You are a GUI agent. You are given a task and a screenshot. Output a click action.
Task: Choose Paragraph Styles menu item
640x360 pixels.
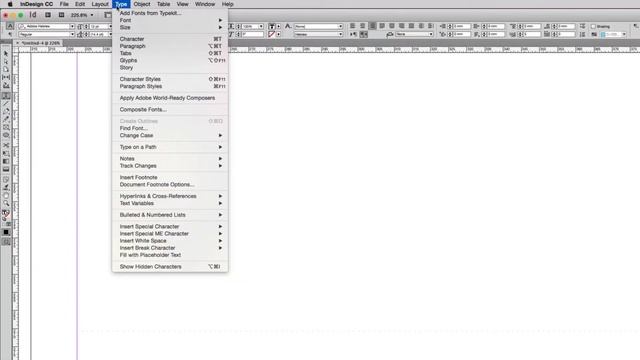tap(170, 87)
